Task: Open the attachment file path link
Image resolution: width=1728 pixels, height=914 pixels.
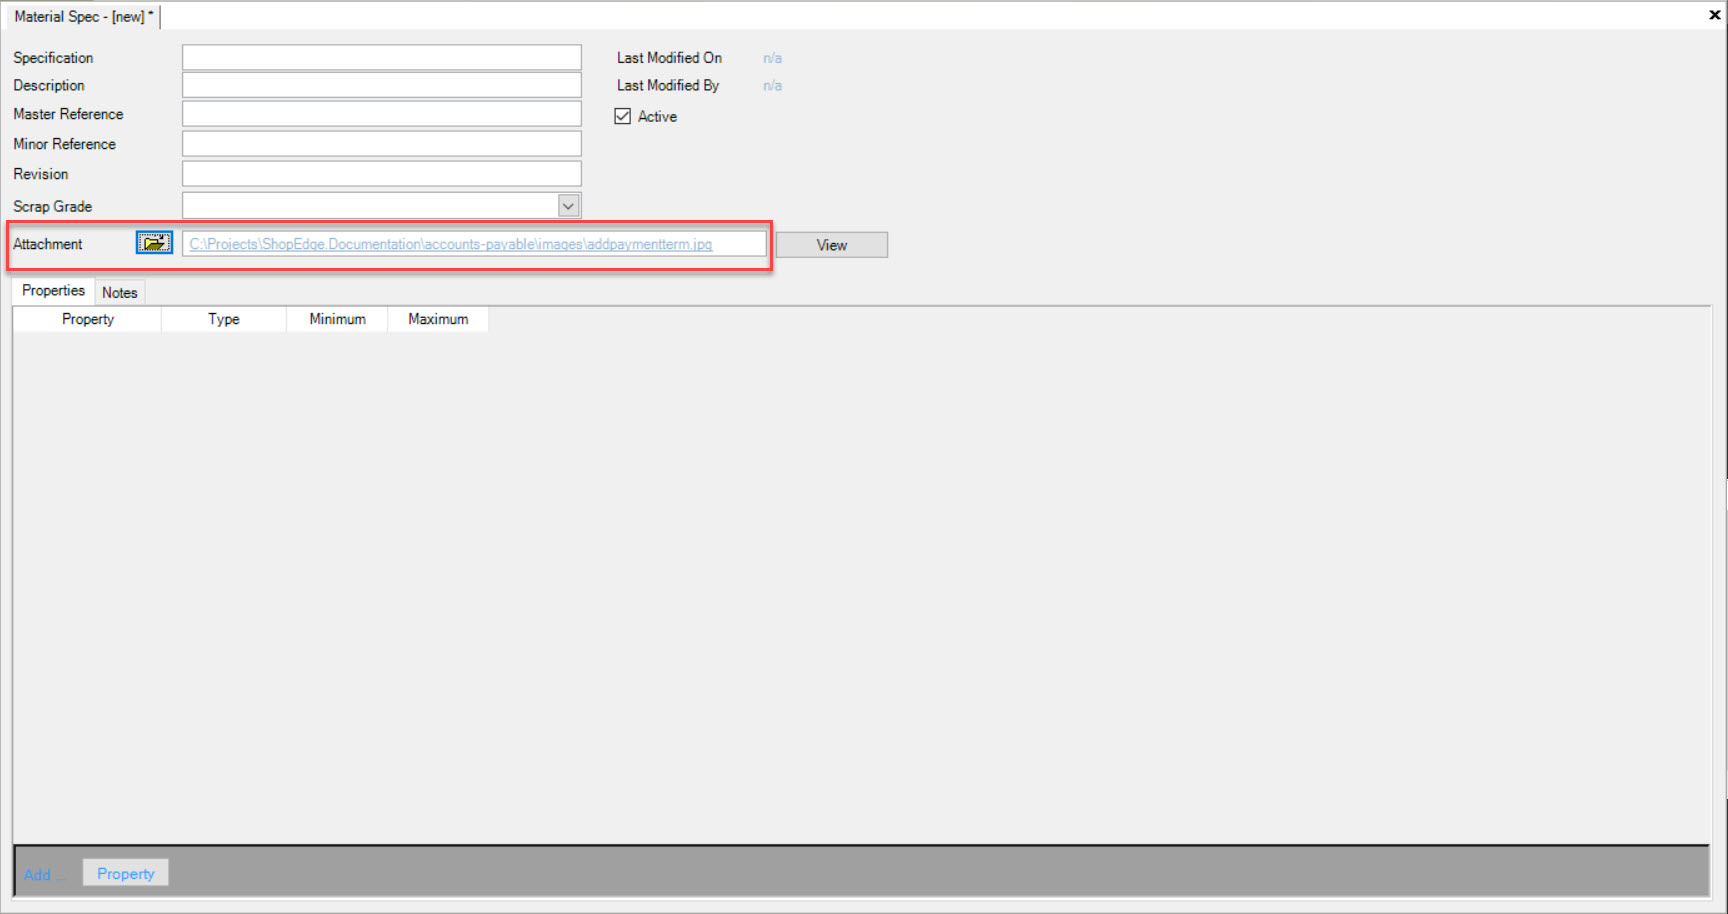Action: (x=451, y=244)
